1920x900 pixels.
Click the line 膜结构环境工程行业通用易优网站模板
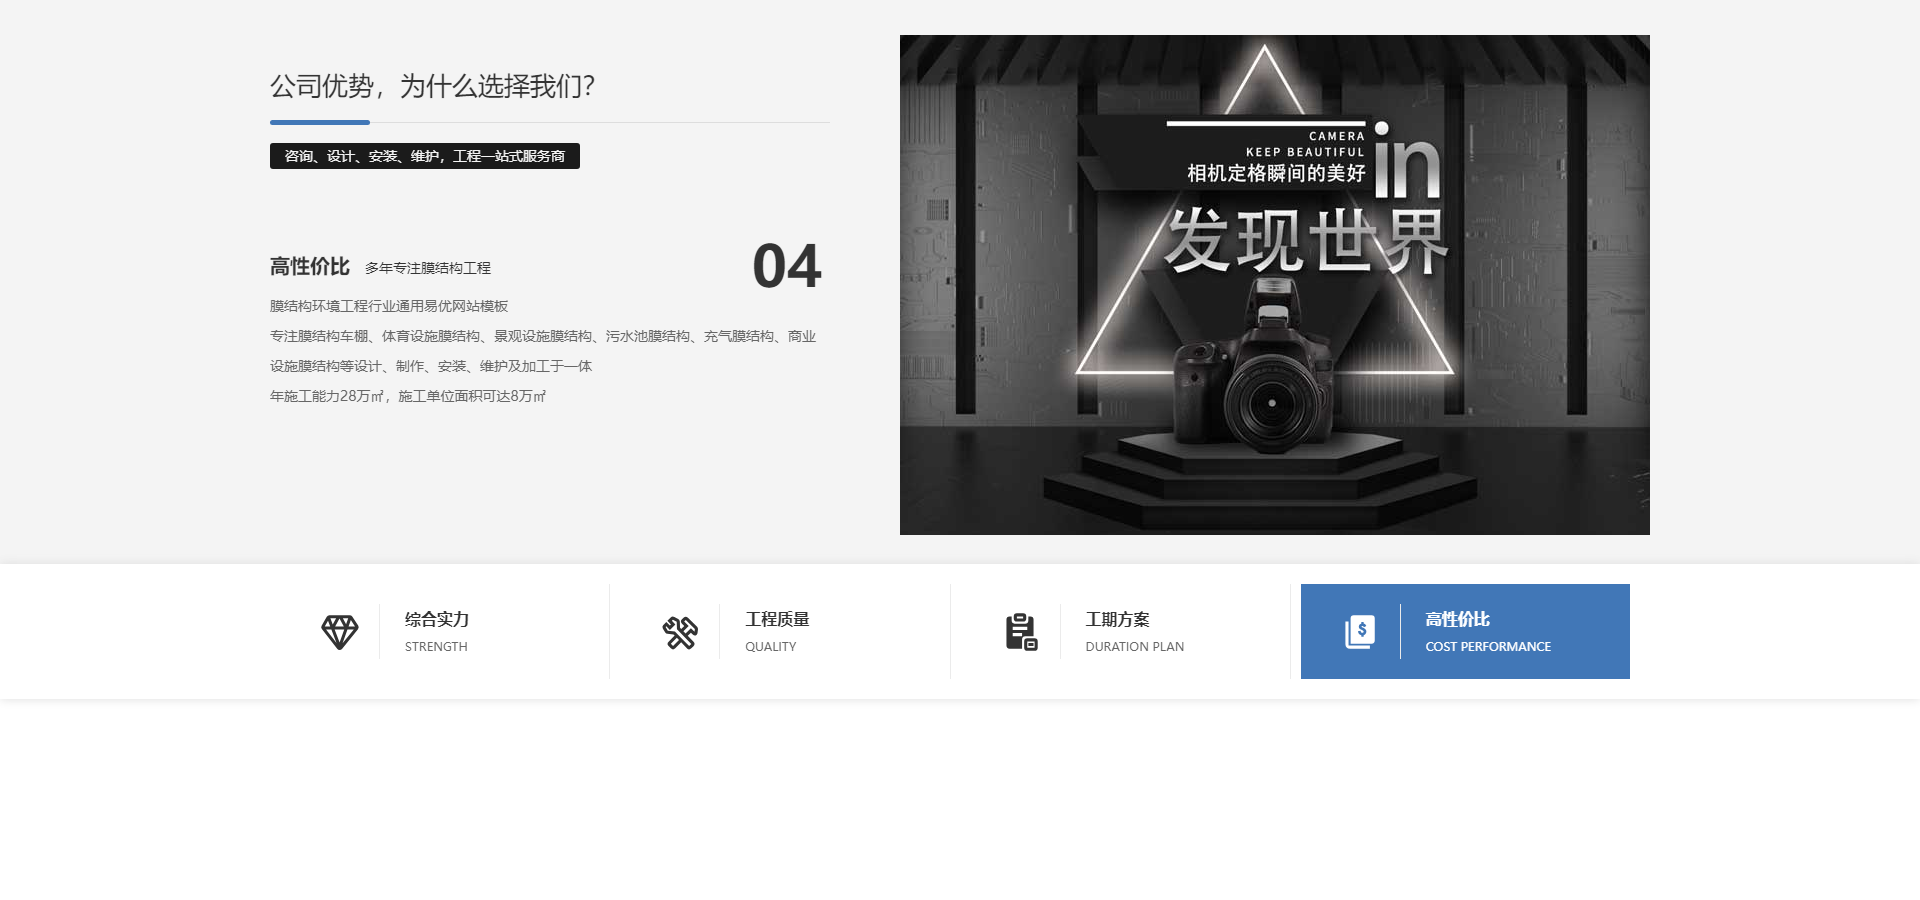pyautogui.click(x=389, y=306)
